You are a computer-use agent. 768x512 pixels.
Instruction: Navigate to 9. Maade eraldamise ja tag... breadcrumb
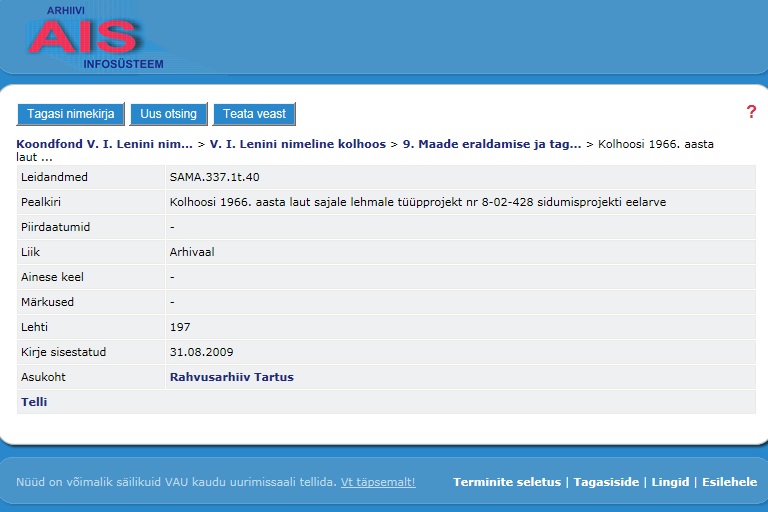tap(491, 144)
